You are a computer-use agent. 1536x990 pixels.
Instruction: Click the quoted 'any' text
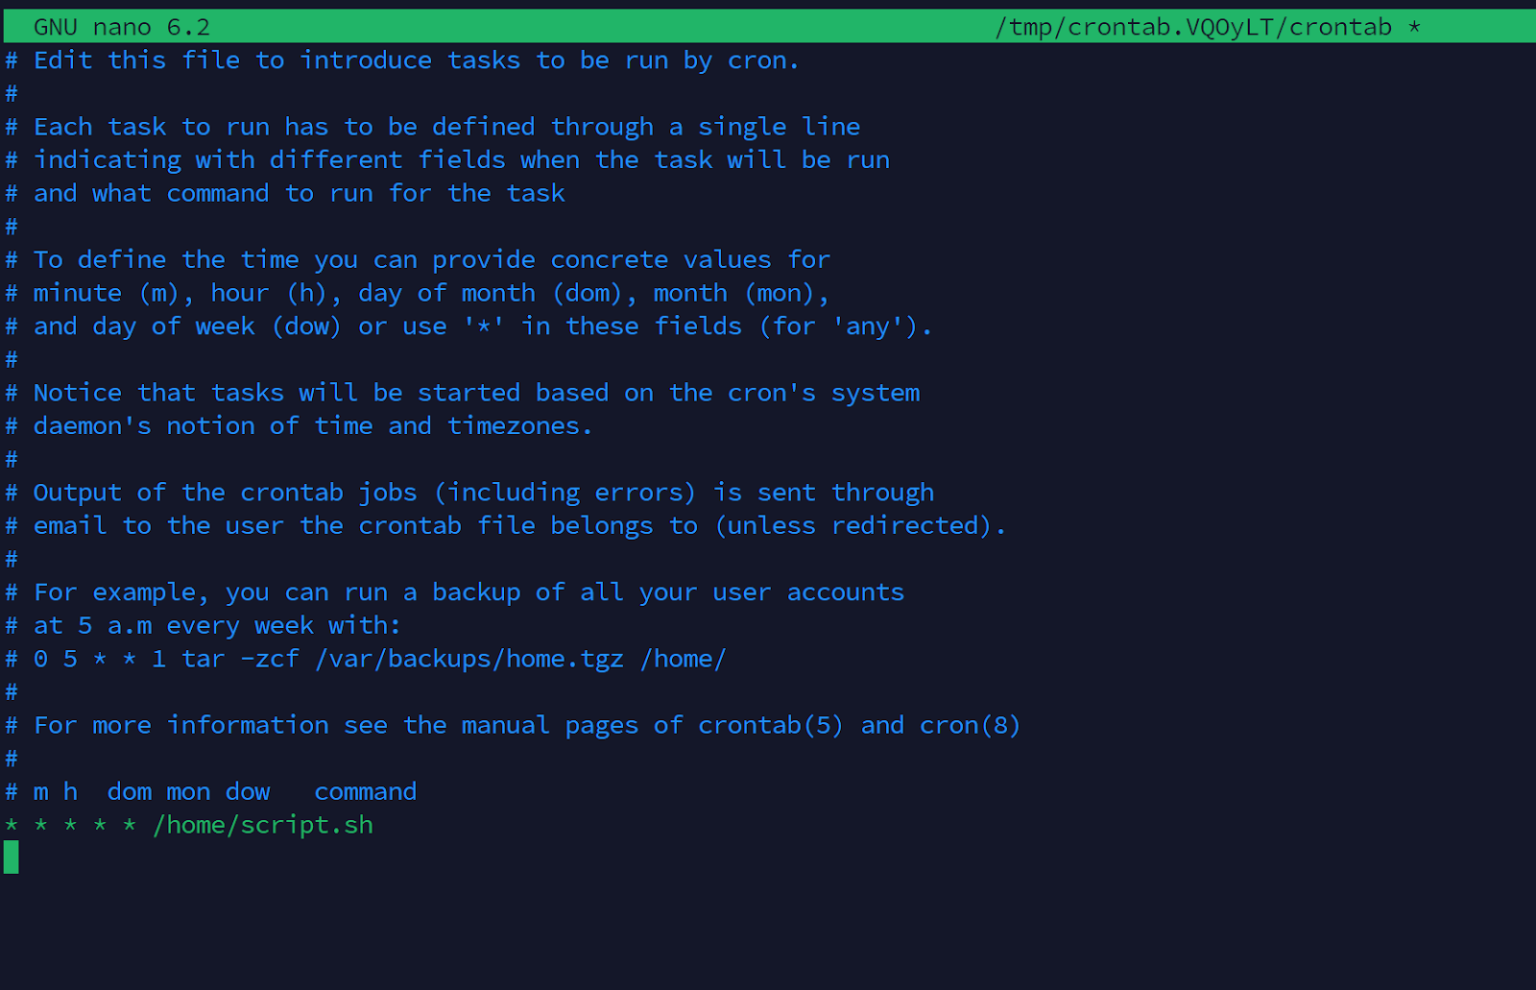point(867,326)
